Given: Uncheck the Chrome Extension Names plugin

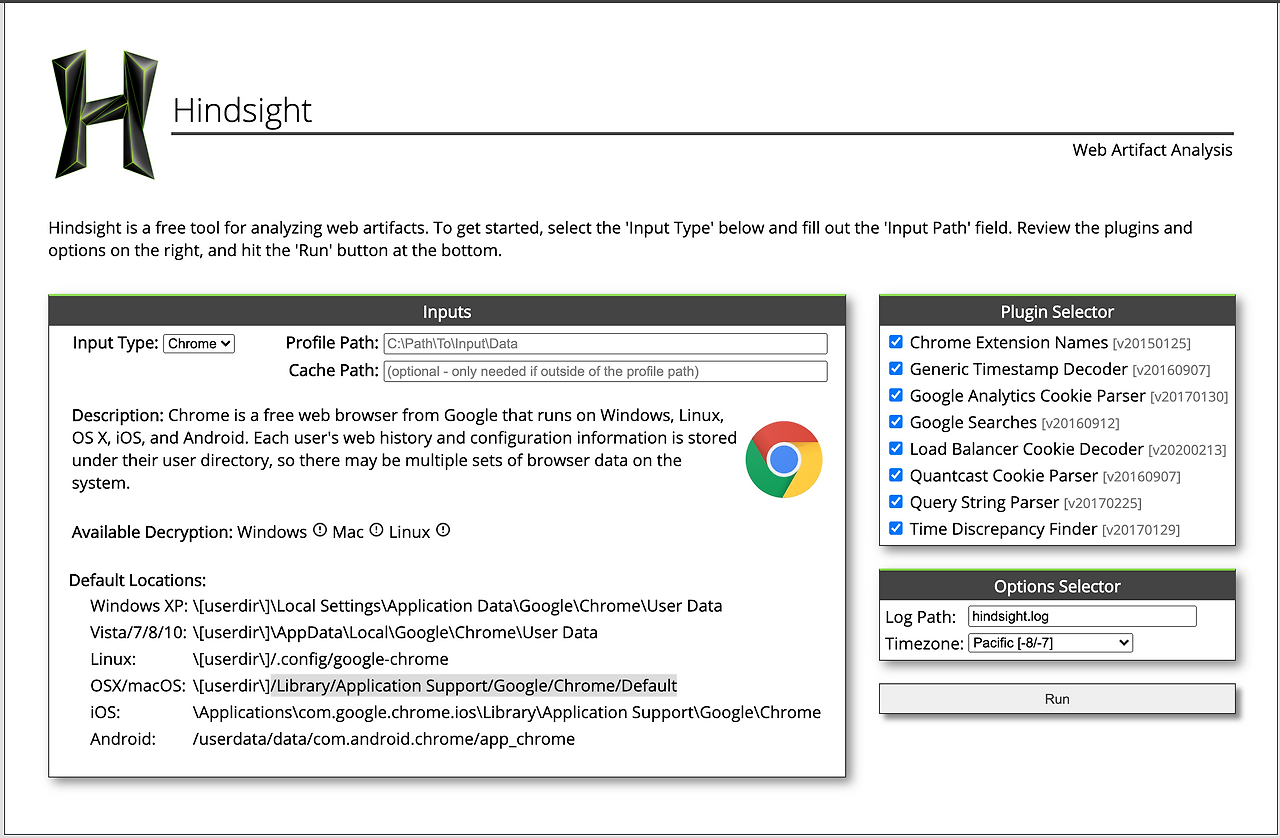Looking at the screenshot, I should point(896,342).
